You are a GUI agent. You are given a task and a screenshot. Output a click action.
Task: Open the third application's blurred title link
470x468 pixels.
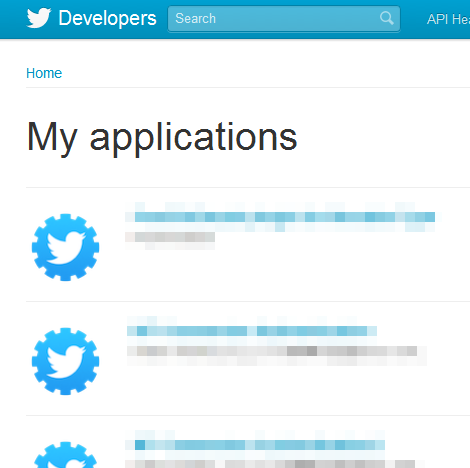pyautogui.click(x=255, y=445)
